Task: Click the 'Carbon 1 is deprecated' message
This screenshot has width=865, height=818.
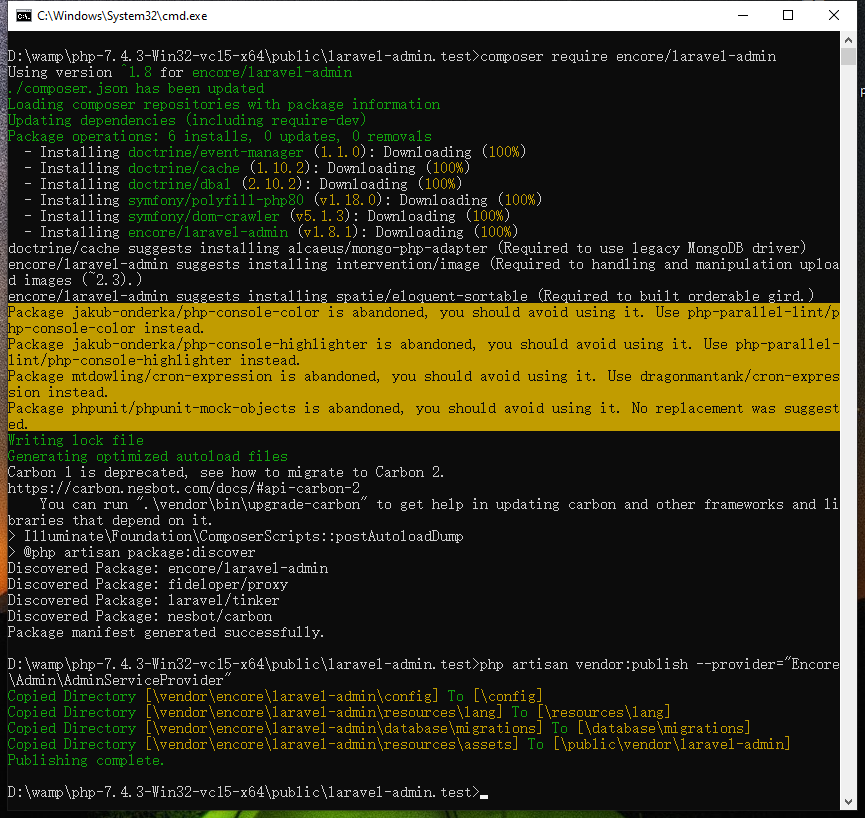Action: (226, 472)
